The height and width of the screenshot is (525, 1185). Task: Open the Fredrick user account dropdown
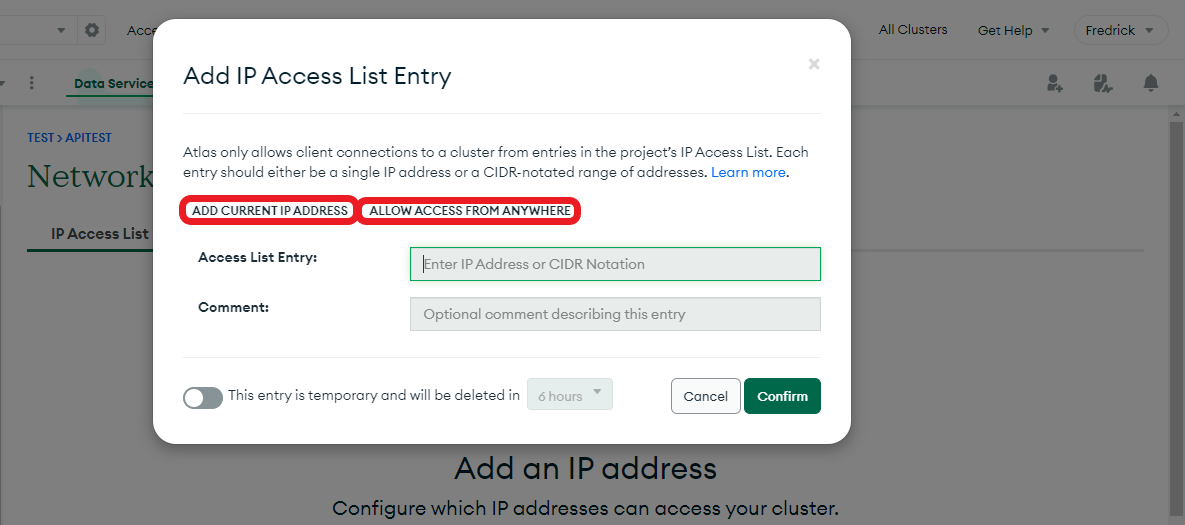pos(1120,30)
